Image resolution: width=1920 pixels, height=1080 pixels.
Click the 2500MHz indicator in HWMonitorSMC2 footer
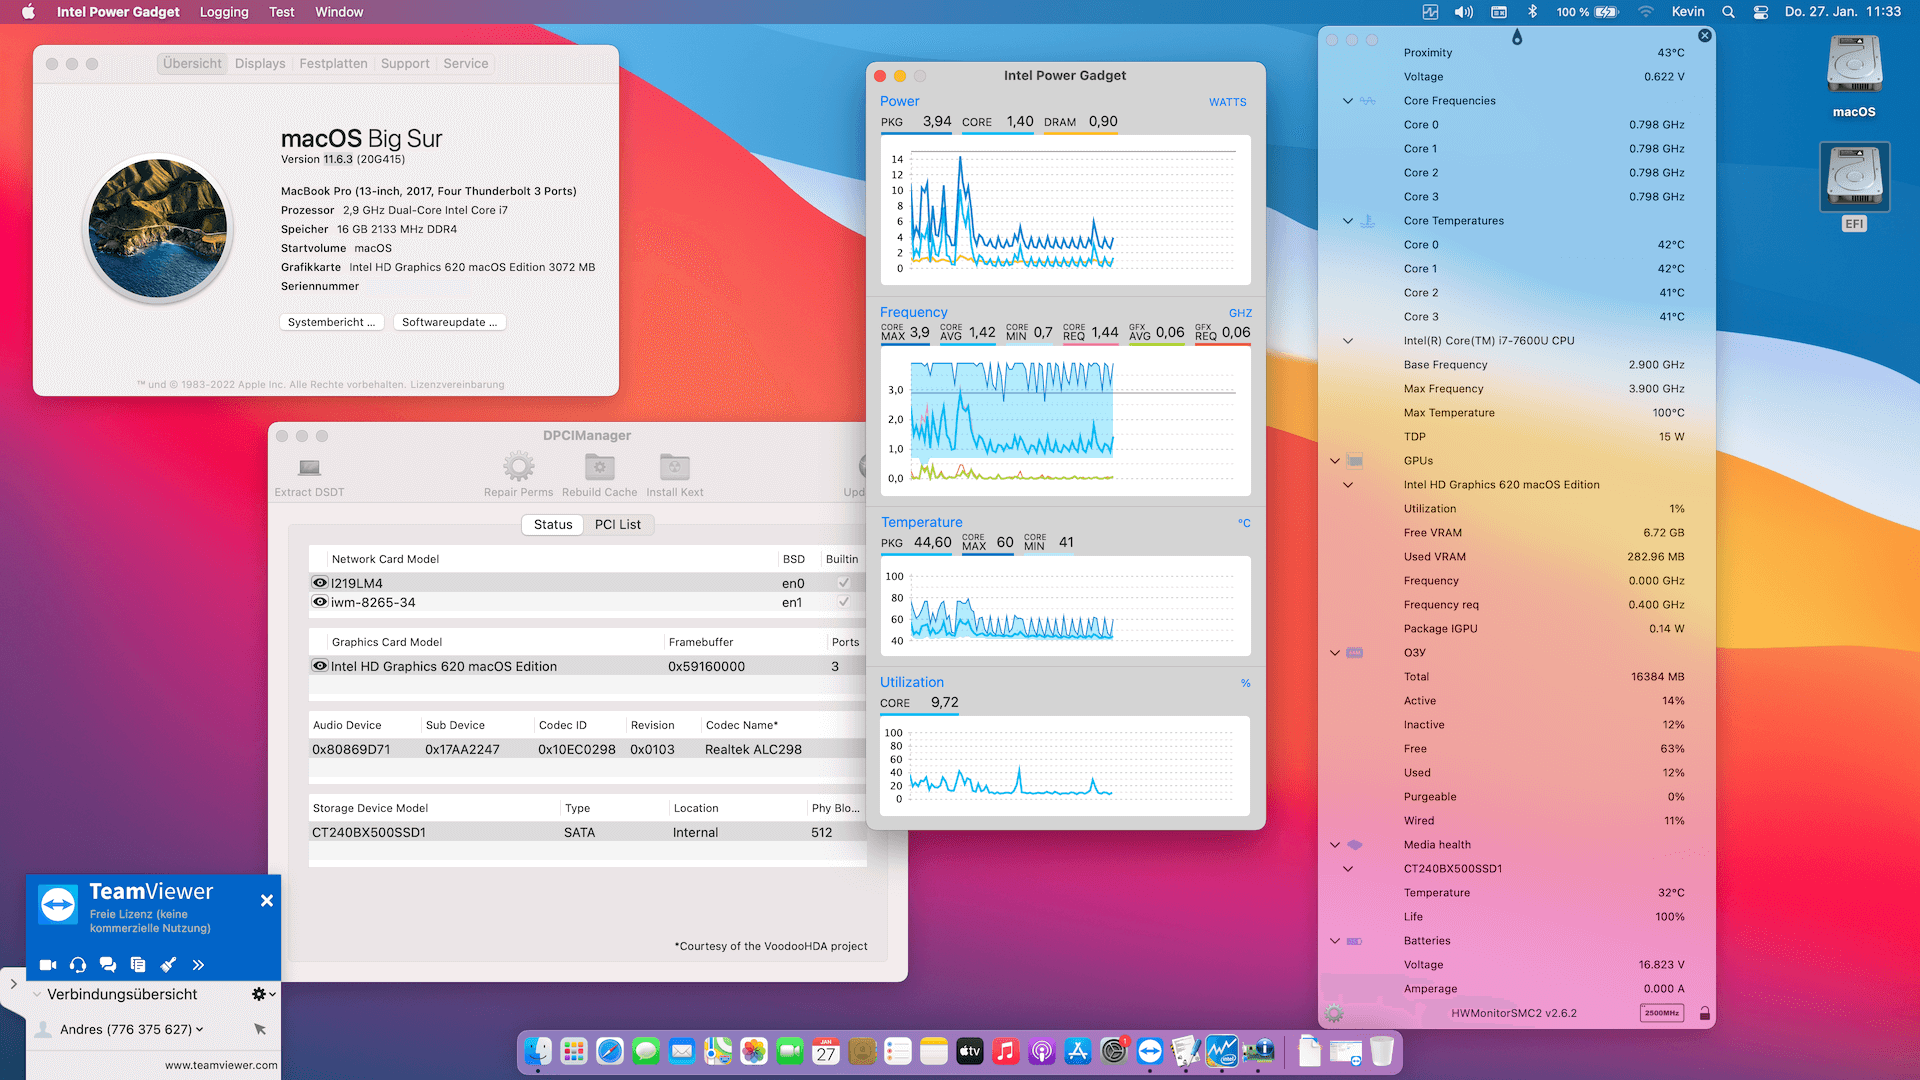point(1661,1013)
